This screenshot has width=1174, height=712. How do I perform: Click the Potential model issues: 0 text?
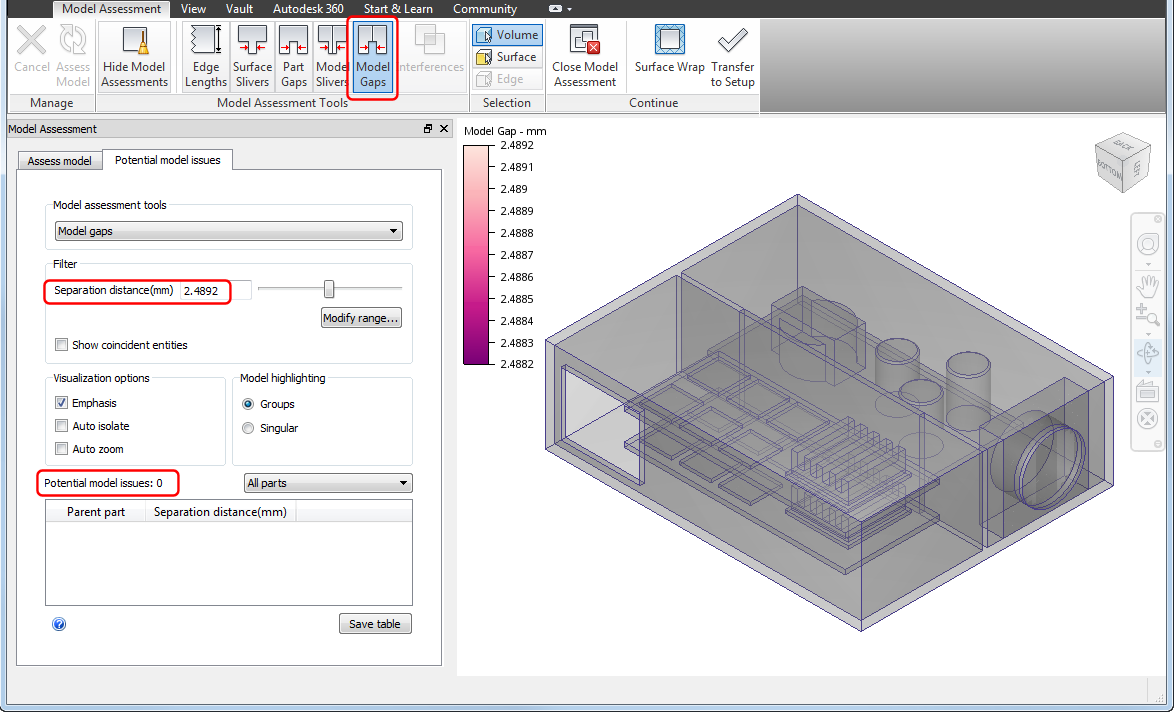coord(103,483)
